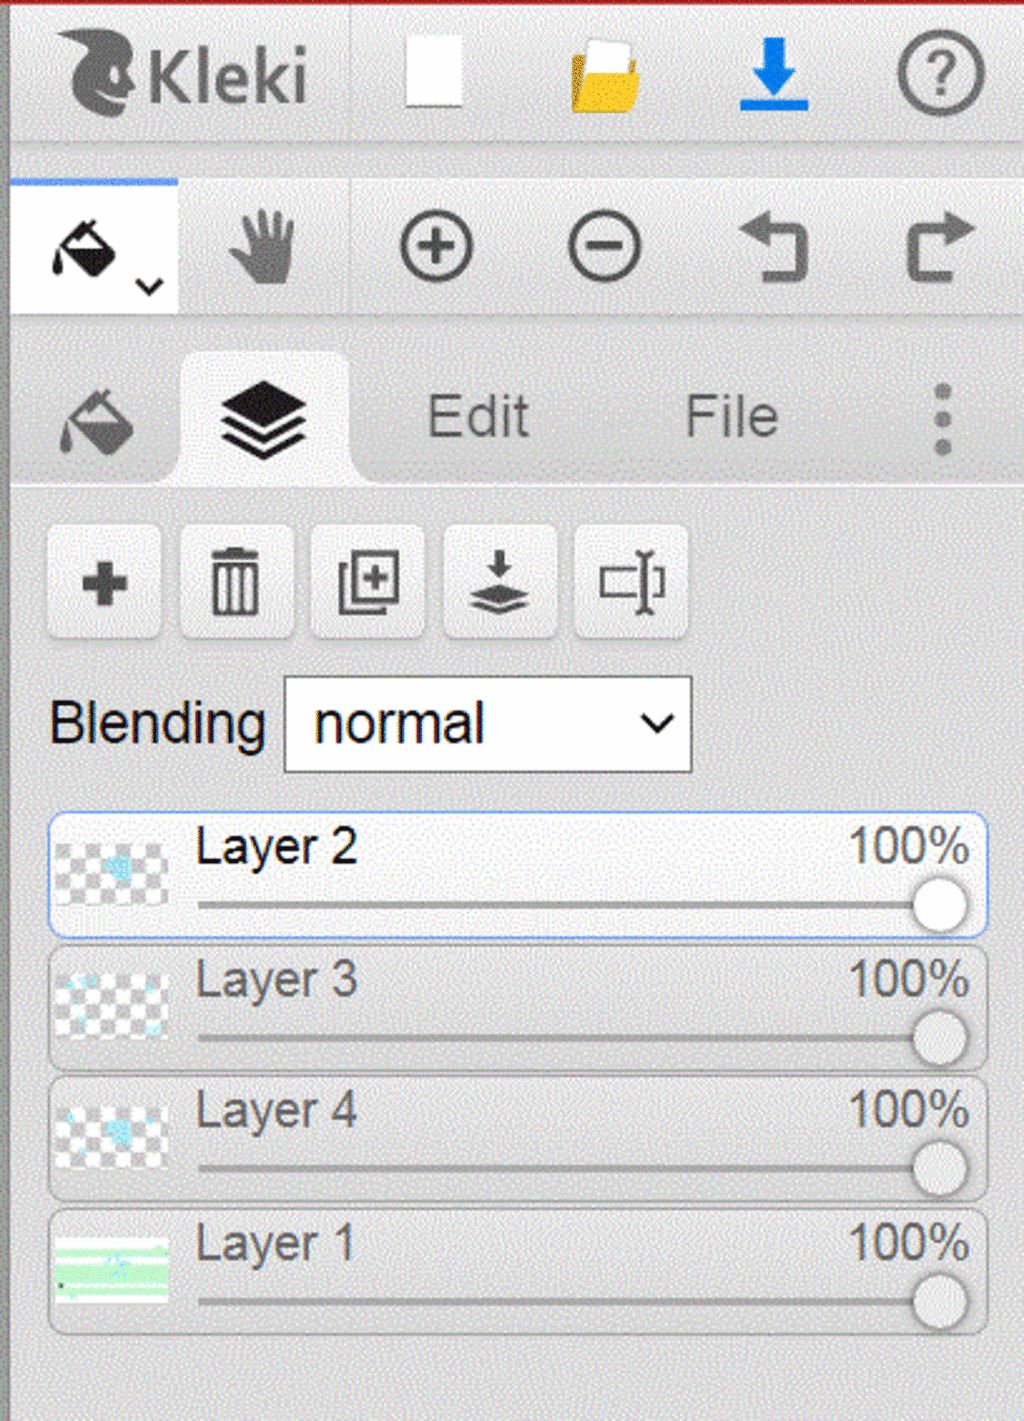Switch to the Edit tab
This screenshot has height=1421, width=1024.
(478, 417)
